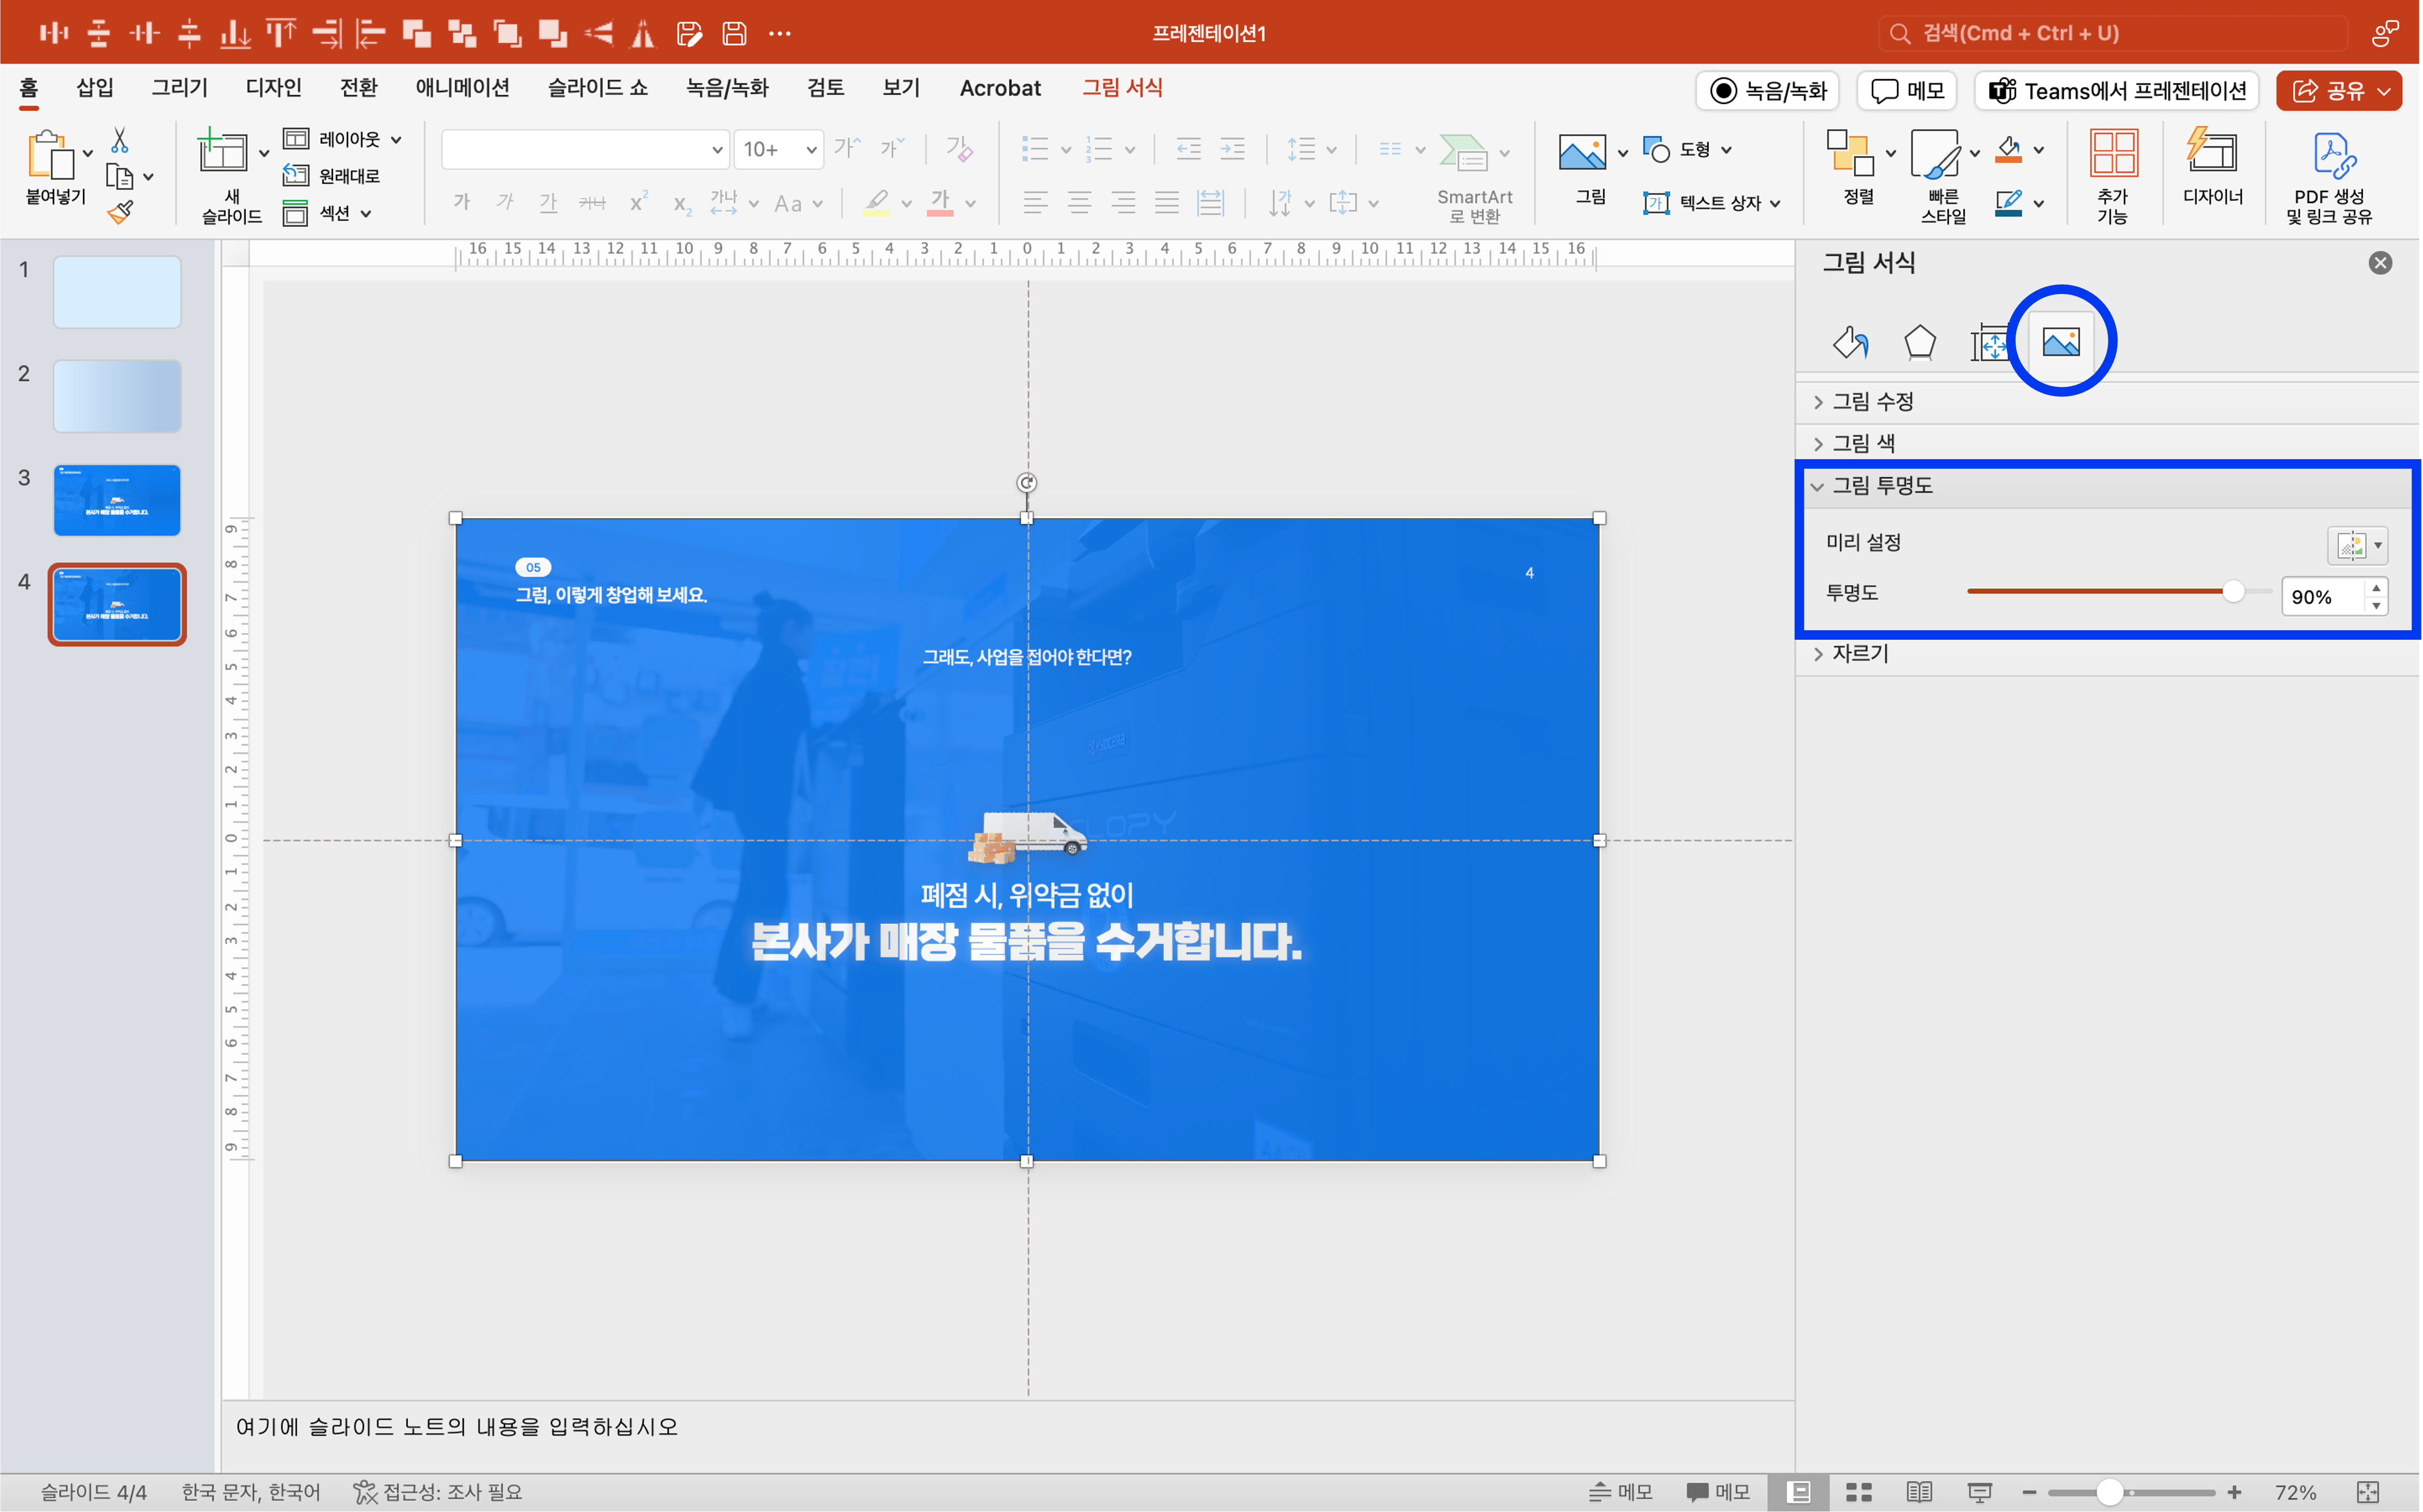Click the Insert Picture (그림) icon
This screenshot has height=1512, width=2423.
[1582, 152]
